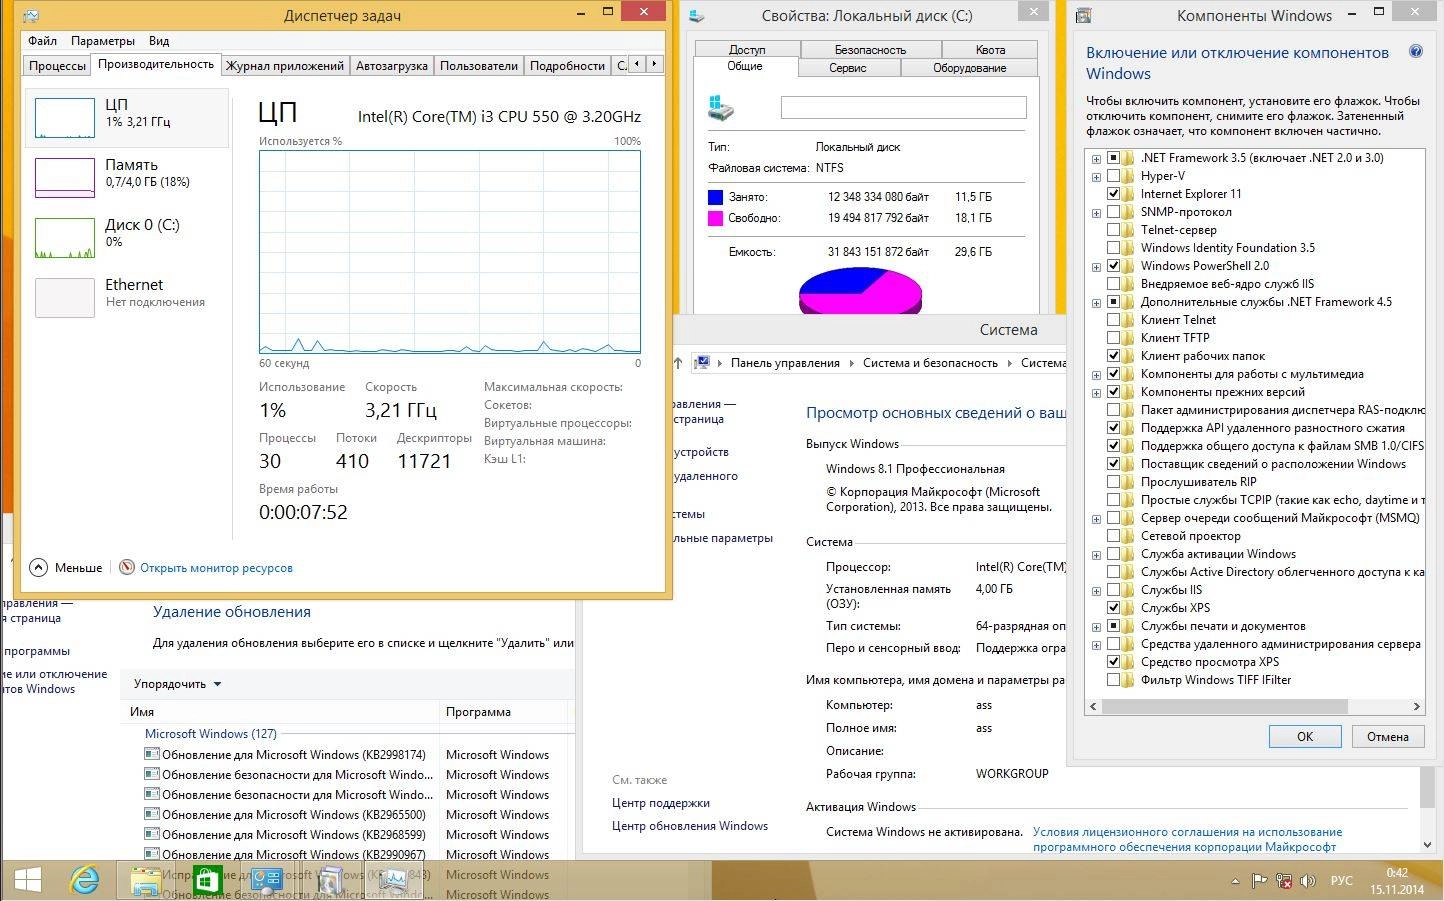Screen dimensions: 1444x901
Task: Click the disconnected network tray icon
Action: tap(1283, 881)
